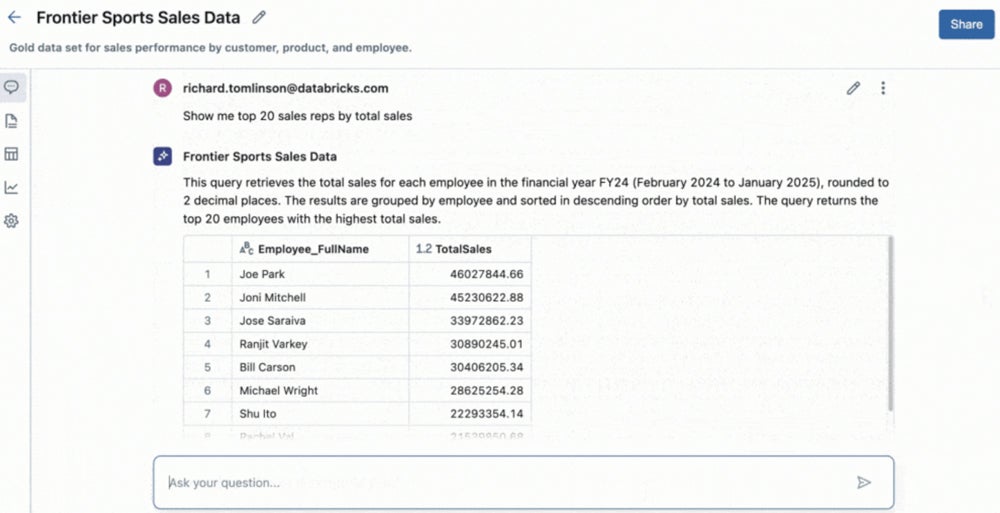Click the results table vertical scrollbar
The image size is (1000, 513).
point(890,324)
